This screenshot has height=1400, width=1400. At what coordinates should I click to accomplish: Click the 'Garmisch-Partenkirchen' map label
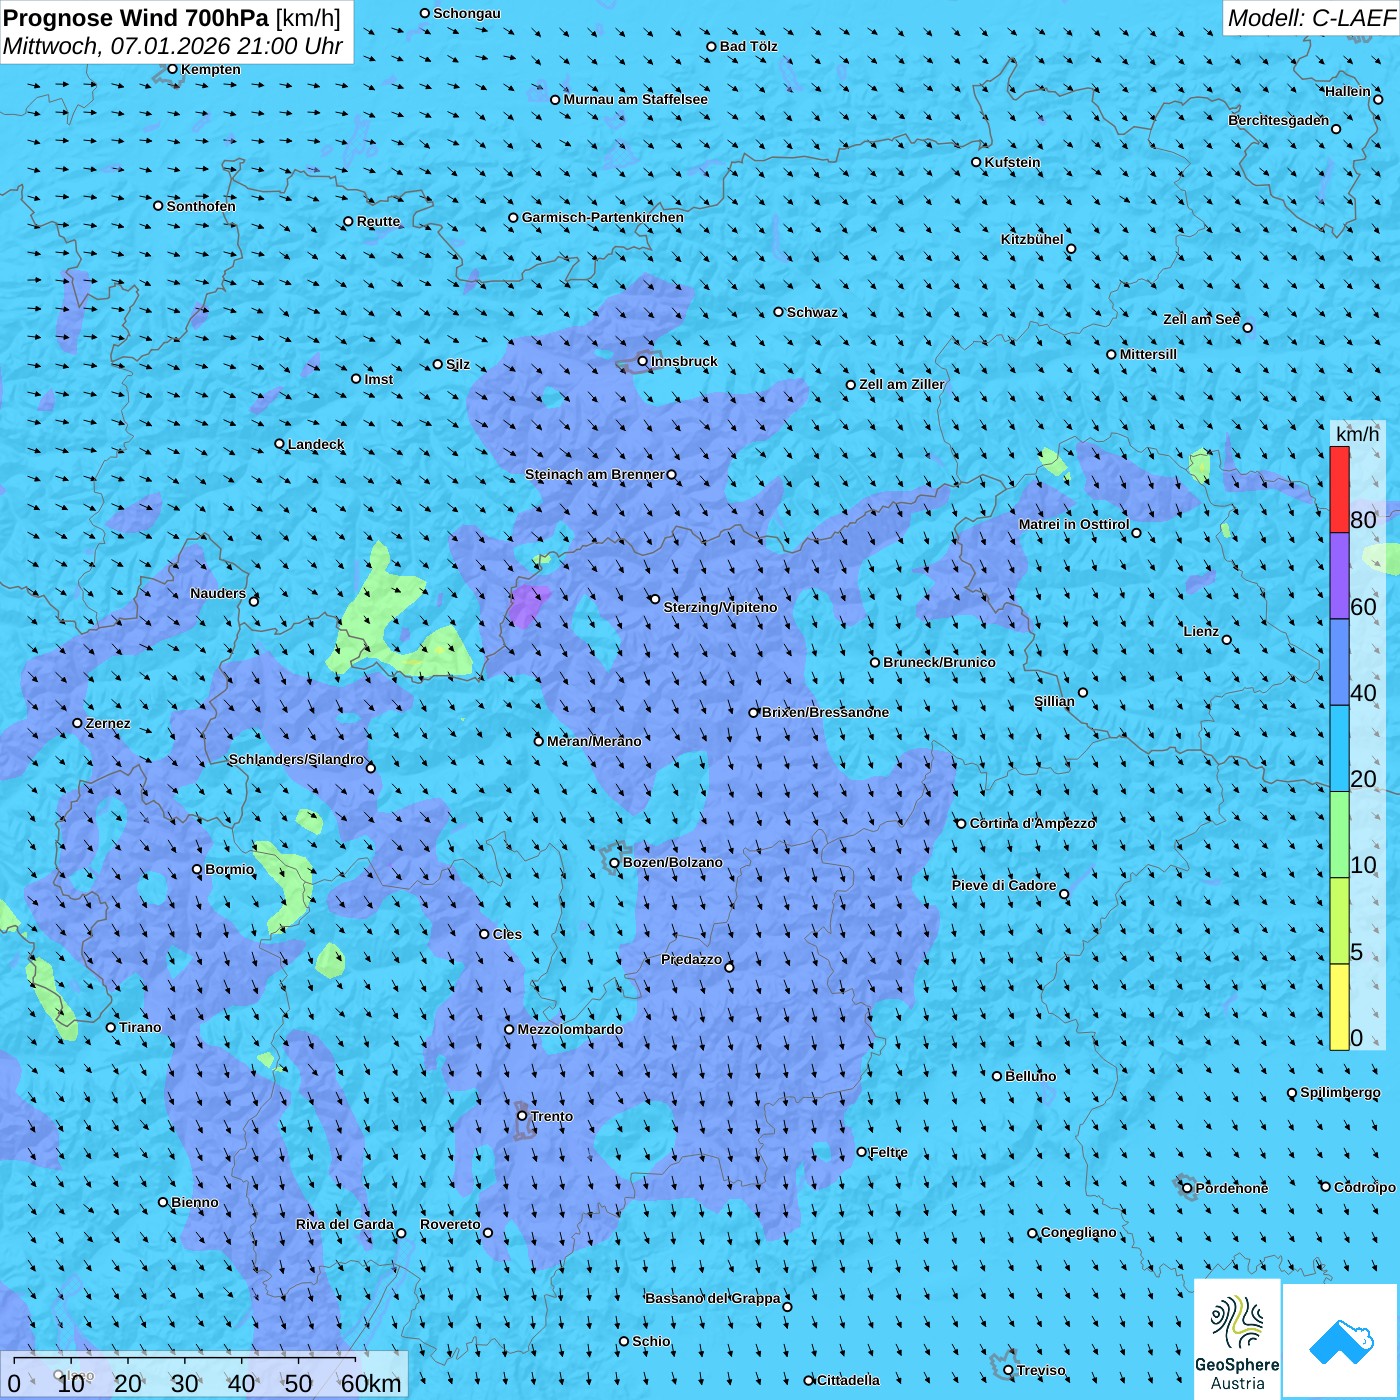pyautogui.click(x=603, y=217)
